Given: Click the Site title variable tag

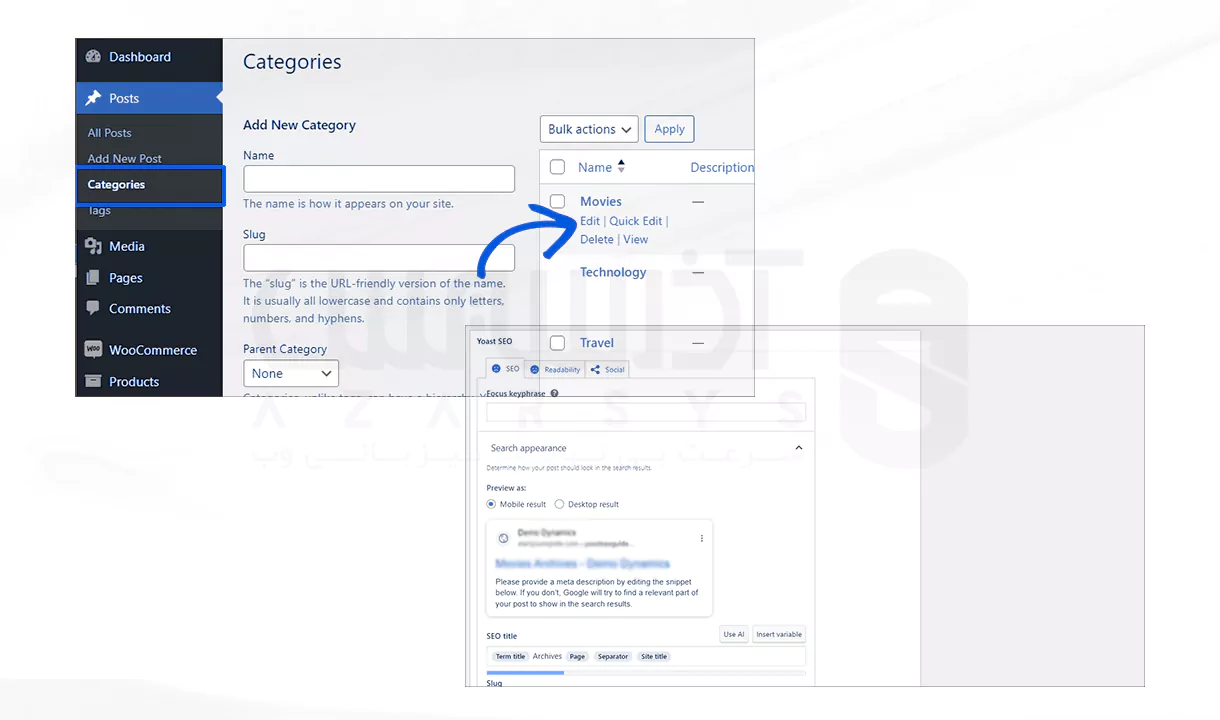Looking at the screenshot, I should pos(654,656).
